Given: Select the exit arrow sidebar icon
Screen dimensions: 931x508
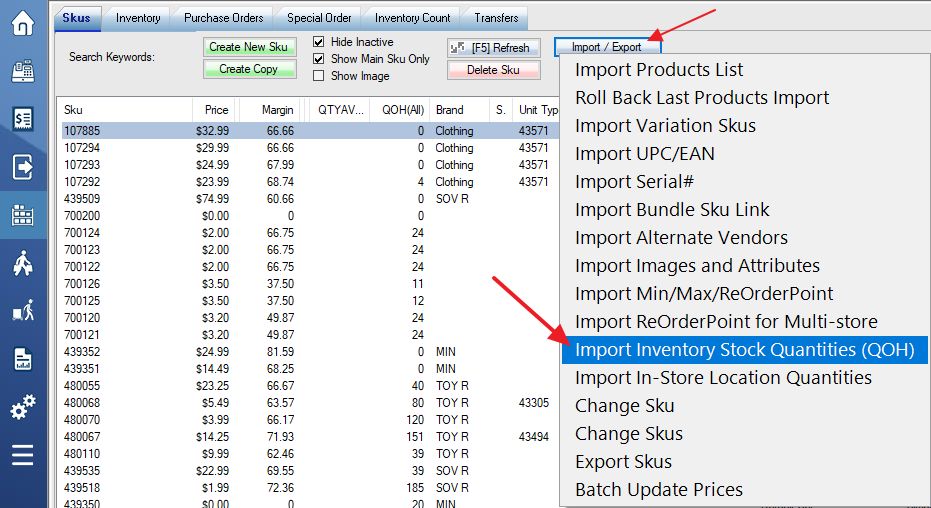Looking at the screenshot, I should 23,167.
